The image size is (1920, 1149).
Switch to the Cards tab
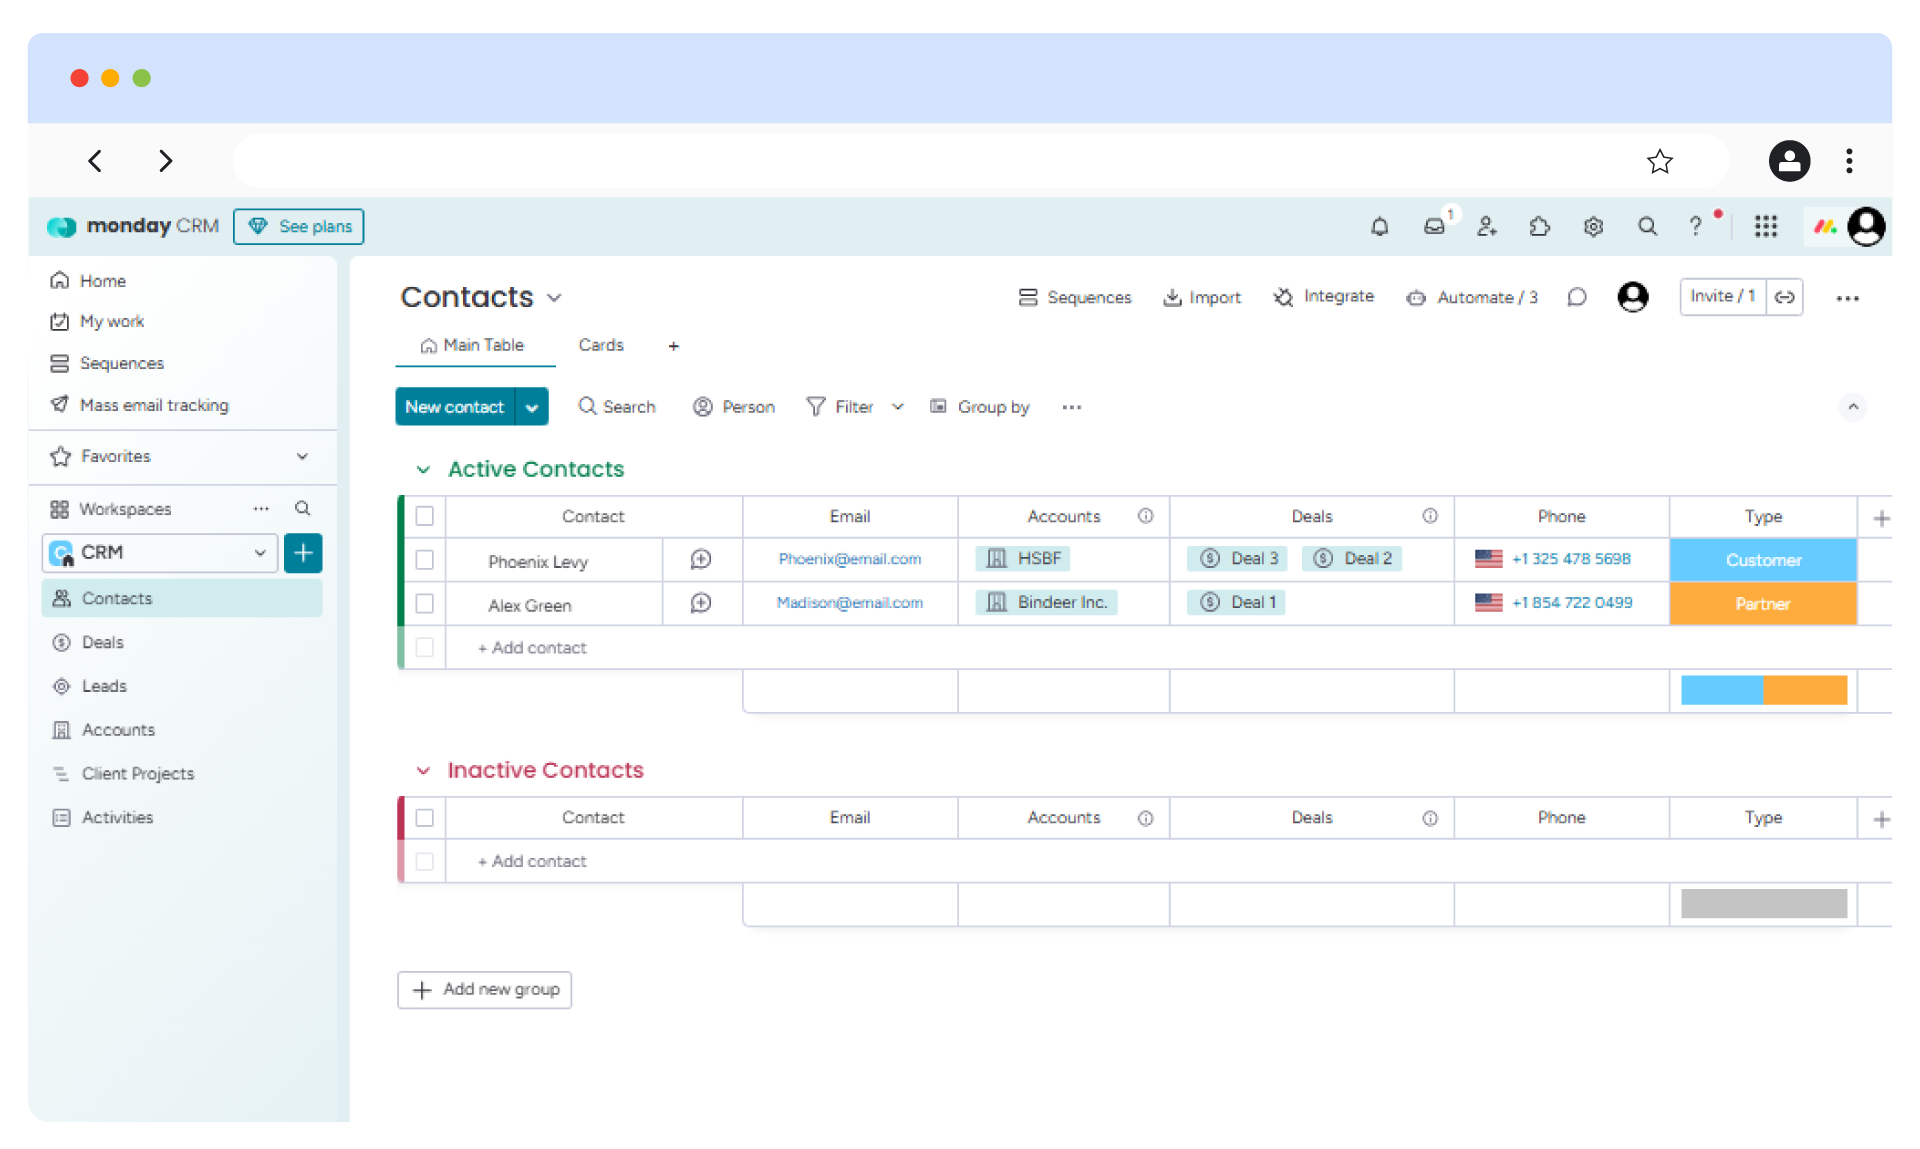click(600, 345)
